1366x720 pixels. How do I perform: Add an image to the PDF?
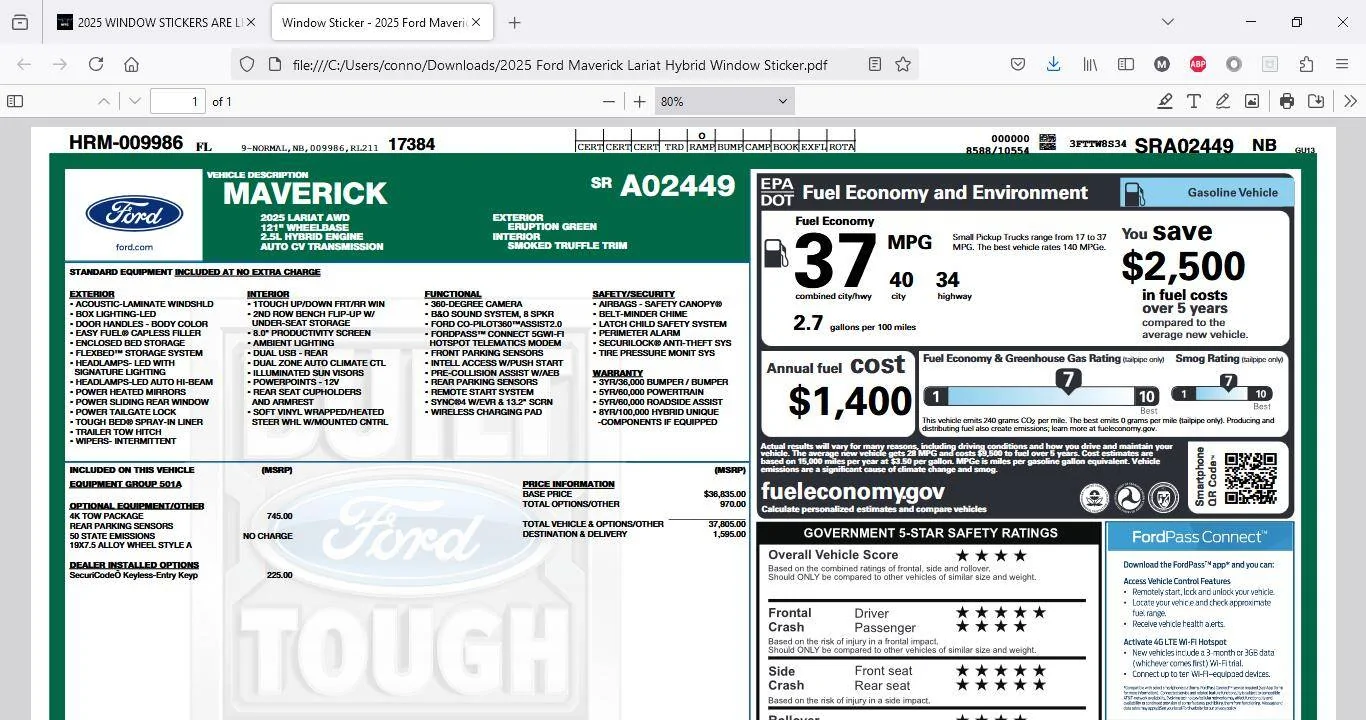pyautogui.click(x=1251, y=101)
